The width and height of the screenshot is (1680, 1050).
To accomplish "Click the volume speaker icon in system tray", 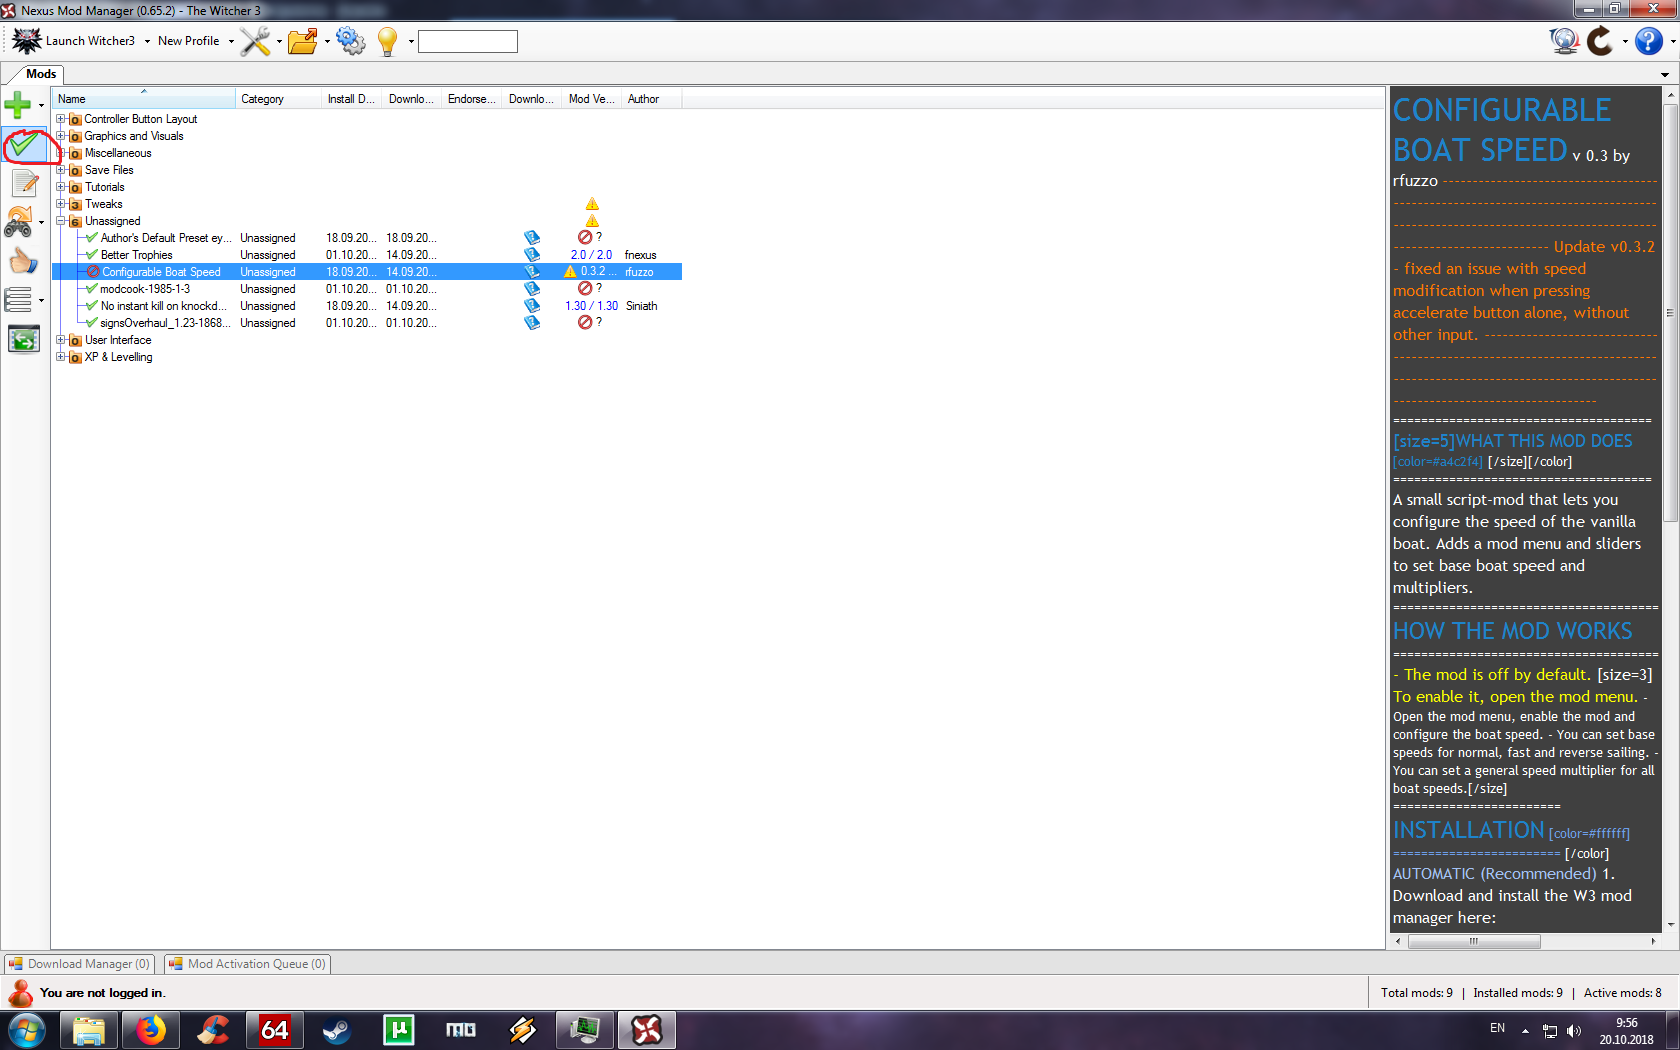I will point(1574,1030).
